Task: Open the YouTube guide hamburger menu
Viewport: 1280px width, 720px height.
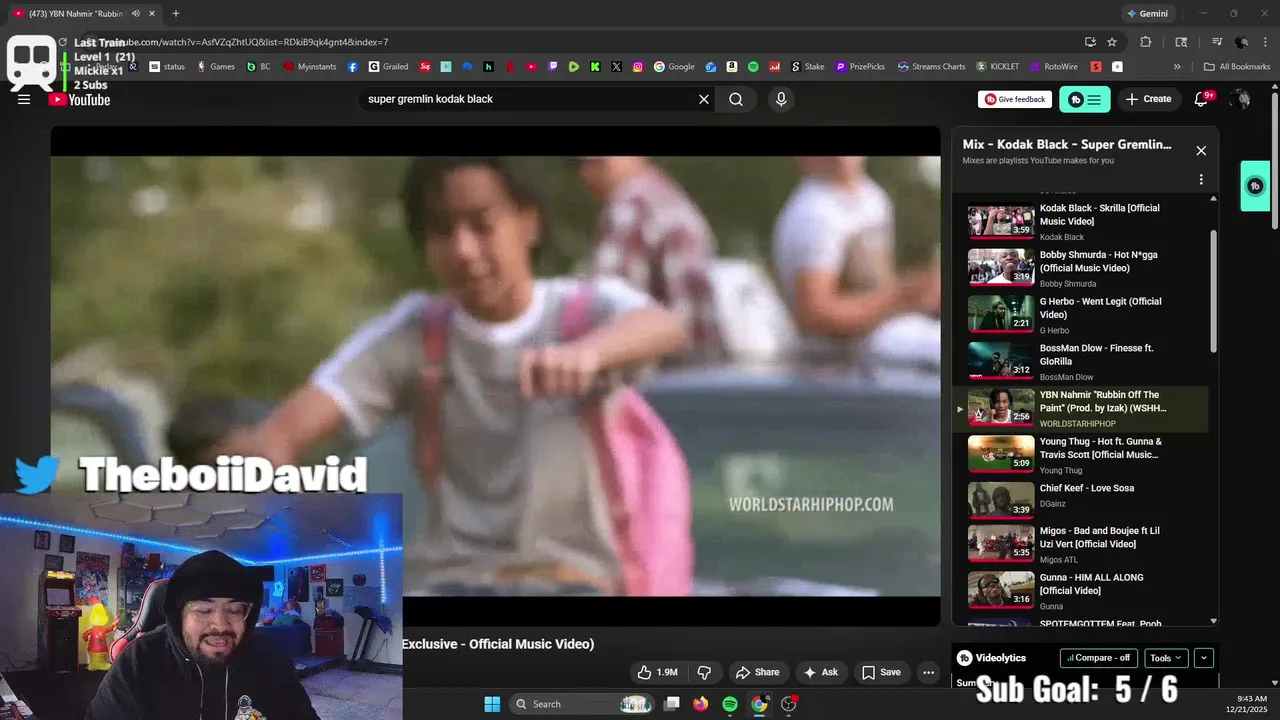Action: coord(24,99)
